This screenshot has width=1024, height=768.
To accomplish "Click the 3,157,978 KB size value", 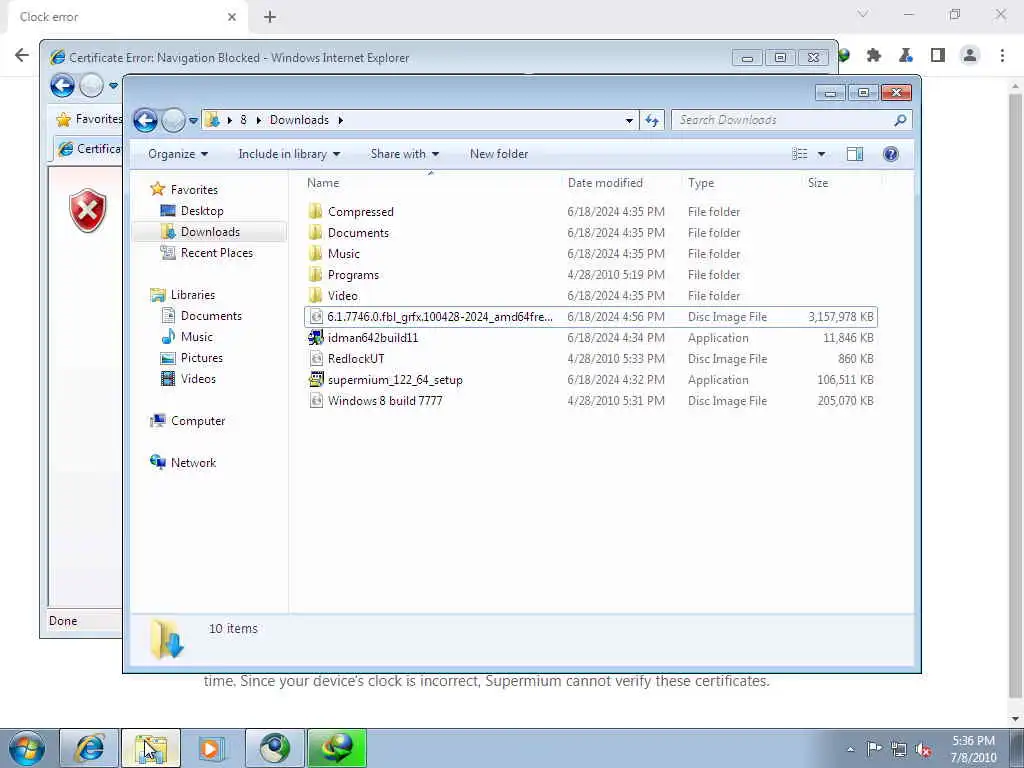I will 840,317.
